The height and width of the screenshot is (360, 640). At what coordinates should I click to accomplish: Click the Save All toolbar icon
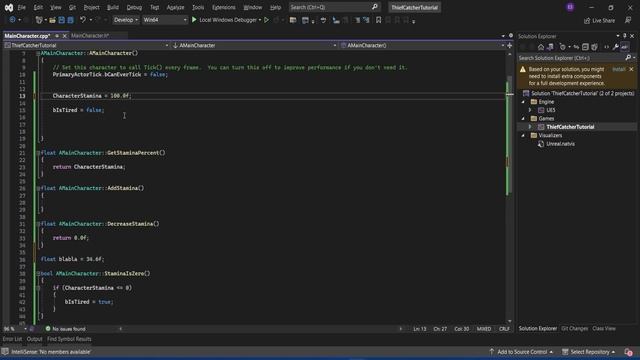point(70,20)
